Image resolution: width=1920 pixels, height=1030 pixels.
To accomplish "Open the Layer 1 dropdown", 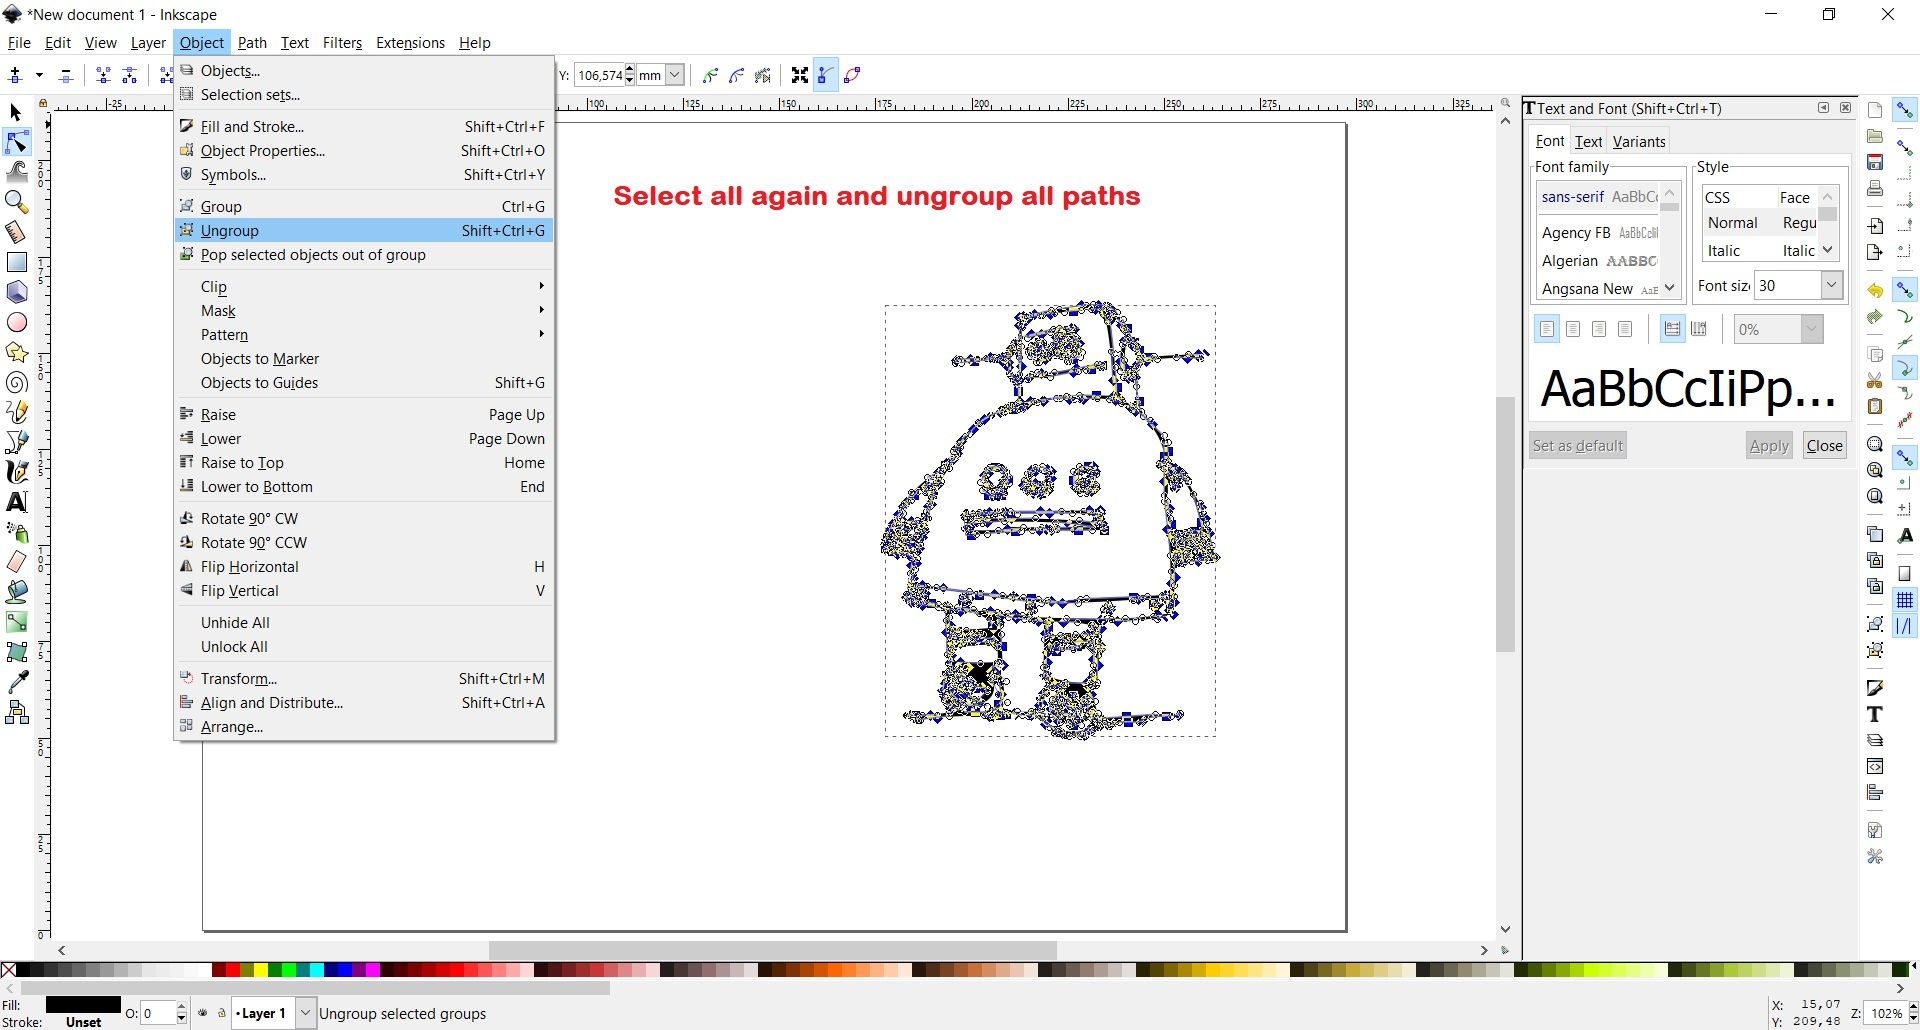I will click(305, 1013).
